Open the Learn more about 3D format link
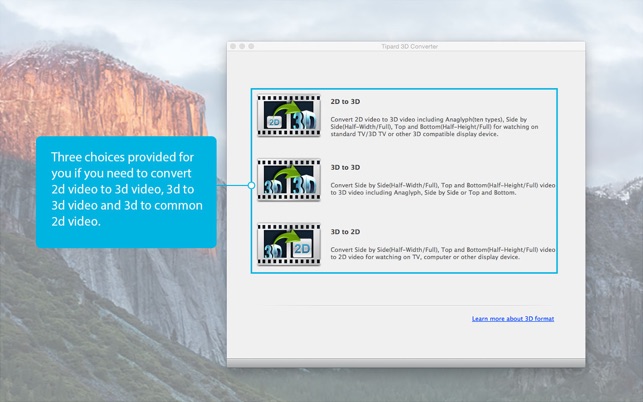 (x=513, y=319)
